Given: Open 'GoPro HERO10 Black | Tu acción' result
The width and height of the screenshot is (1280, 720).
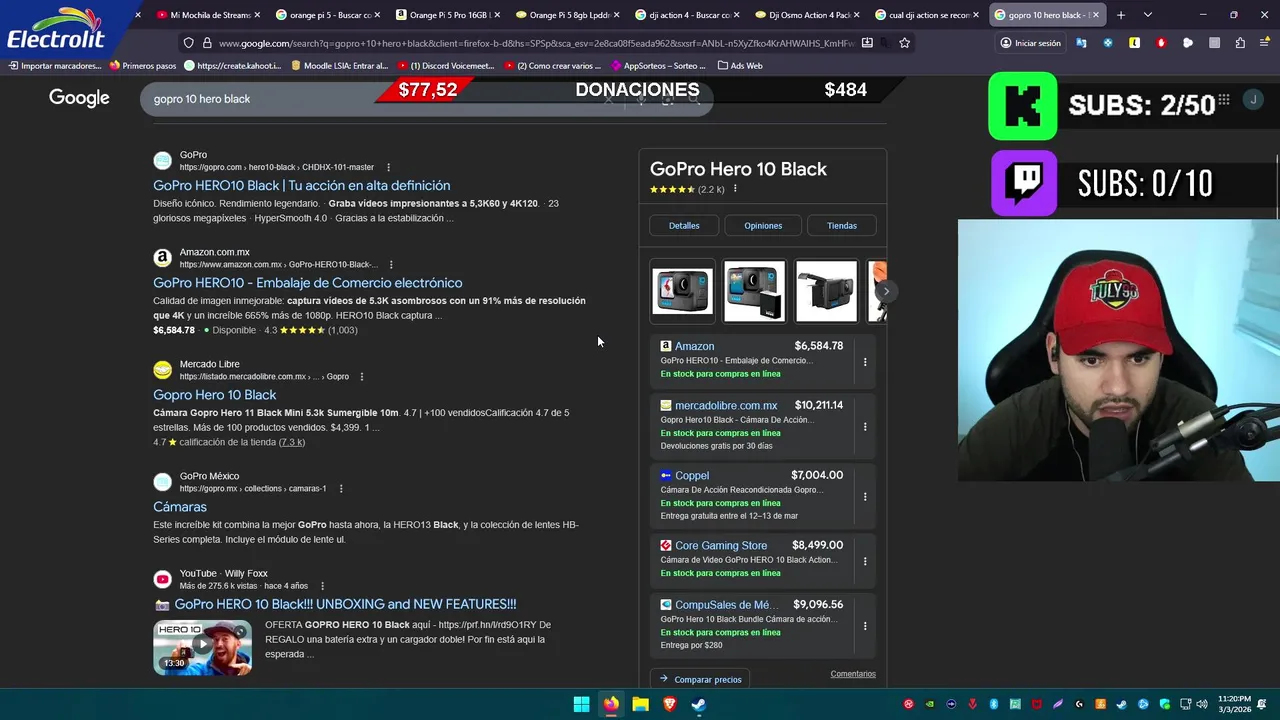Looking at the screenshot, I should (301, 186).
